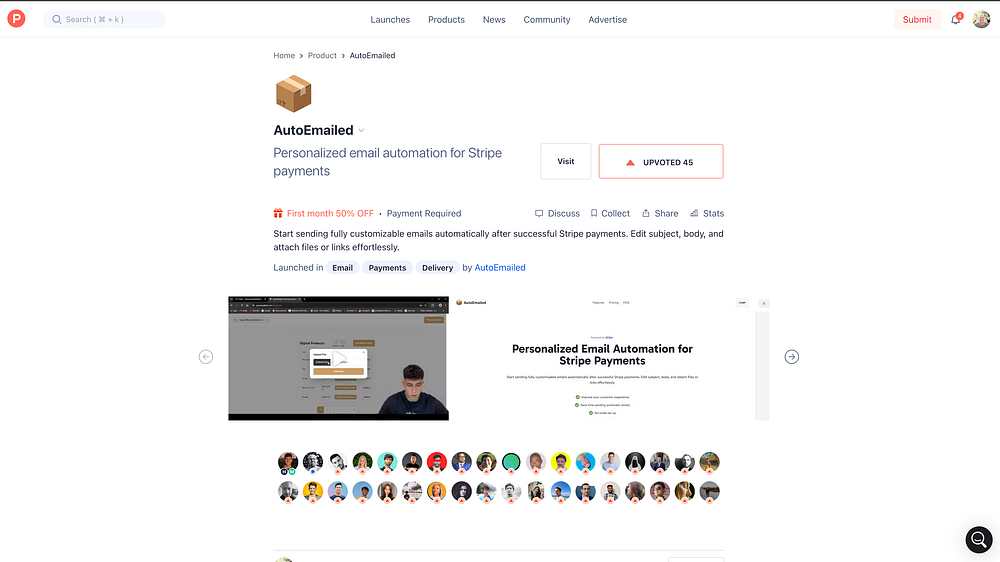Expand the dropdown chevron beside AutoEmailed title
This screenshot has width=1000, height=562.
pos(362,130)
